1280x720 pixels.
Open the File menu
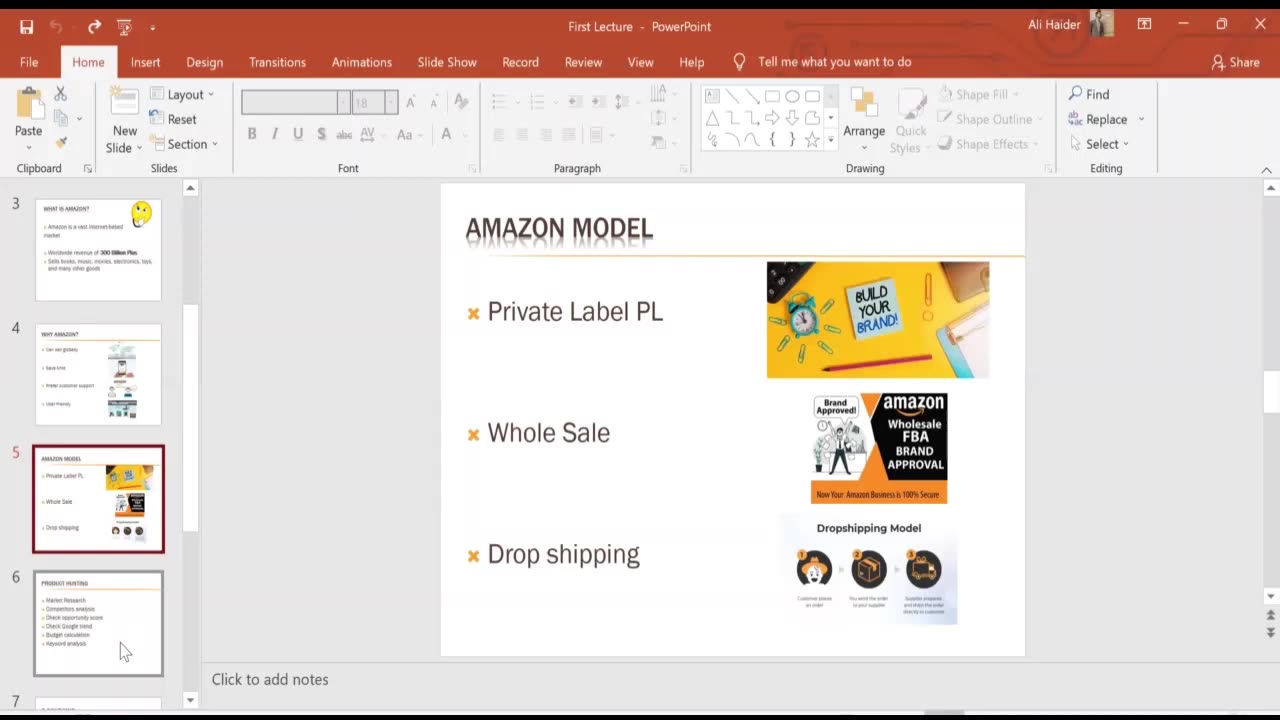(x=29, y=62)
